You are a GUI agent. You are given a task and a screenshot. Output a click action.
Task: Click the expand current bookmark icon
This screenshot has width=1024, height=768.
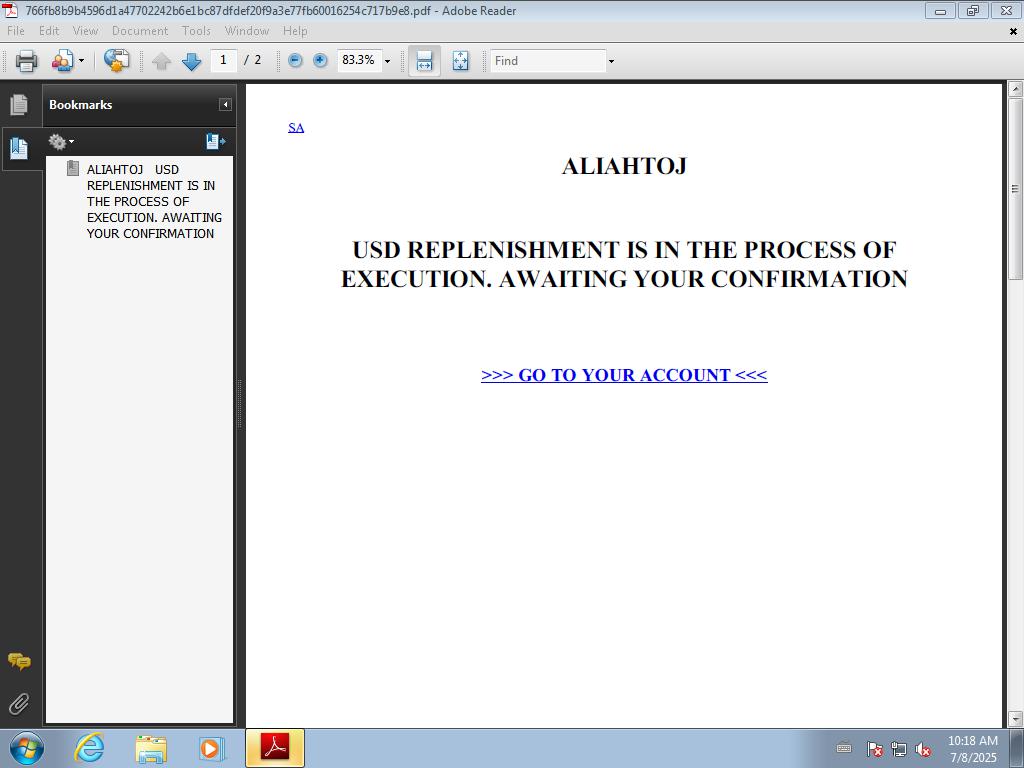coord(215,142)
